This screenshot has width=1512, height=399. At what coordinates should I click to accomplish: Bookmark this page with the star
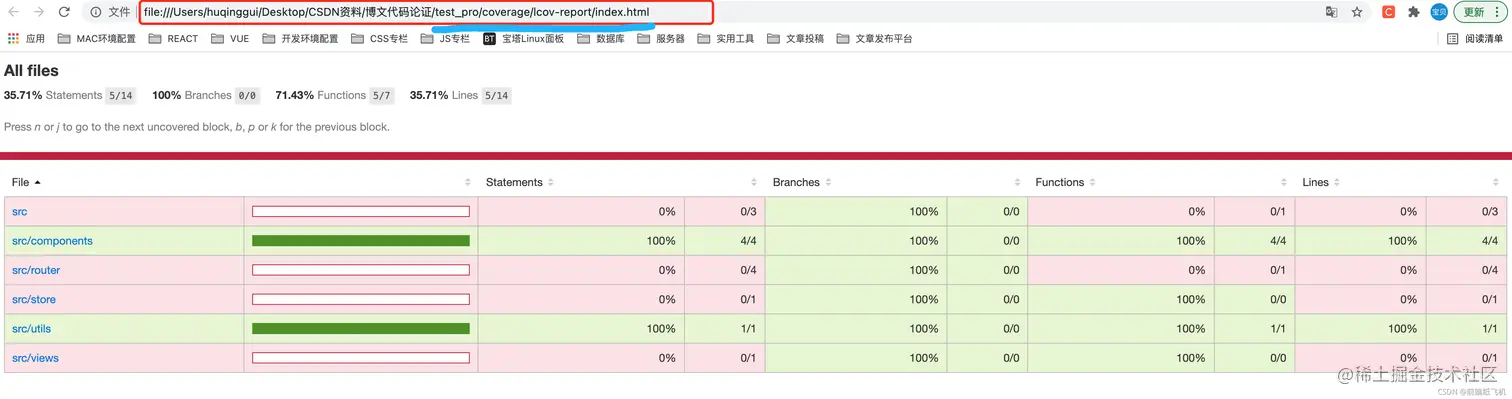pyautogui.click(x=1357, y=12)
